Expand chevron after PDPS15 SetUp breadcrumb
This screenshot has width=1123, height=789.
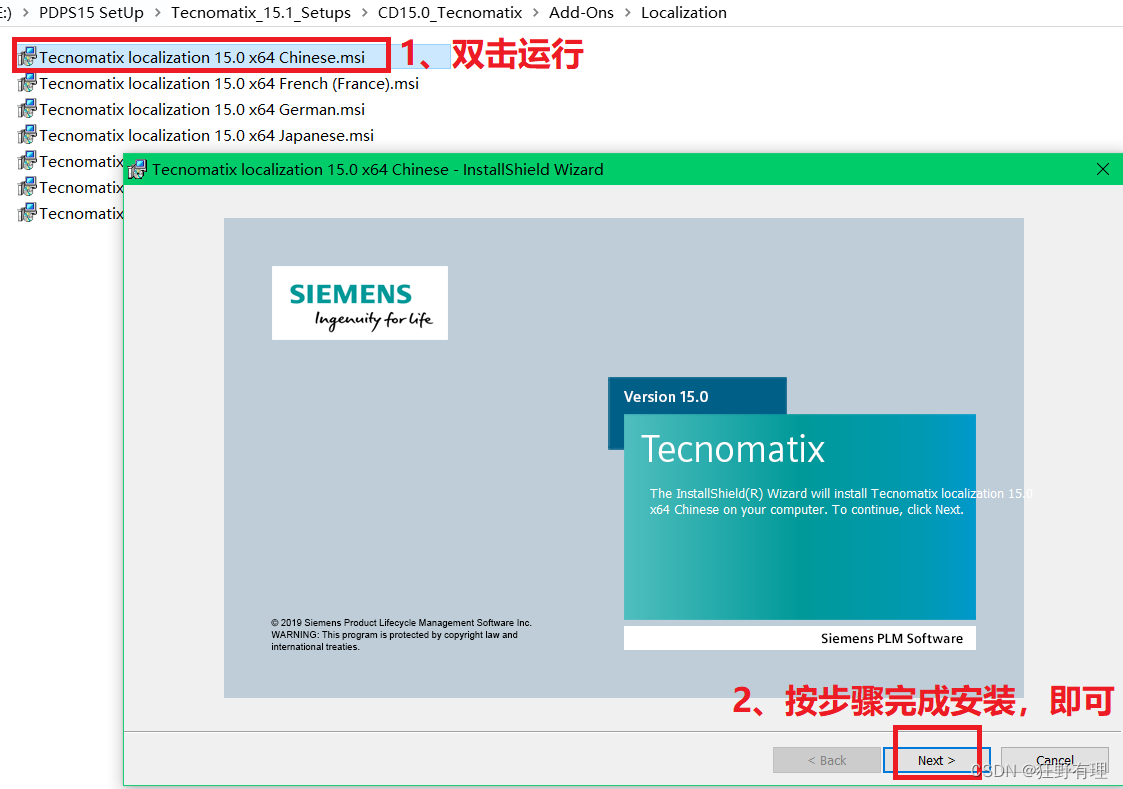pos(158,13)
